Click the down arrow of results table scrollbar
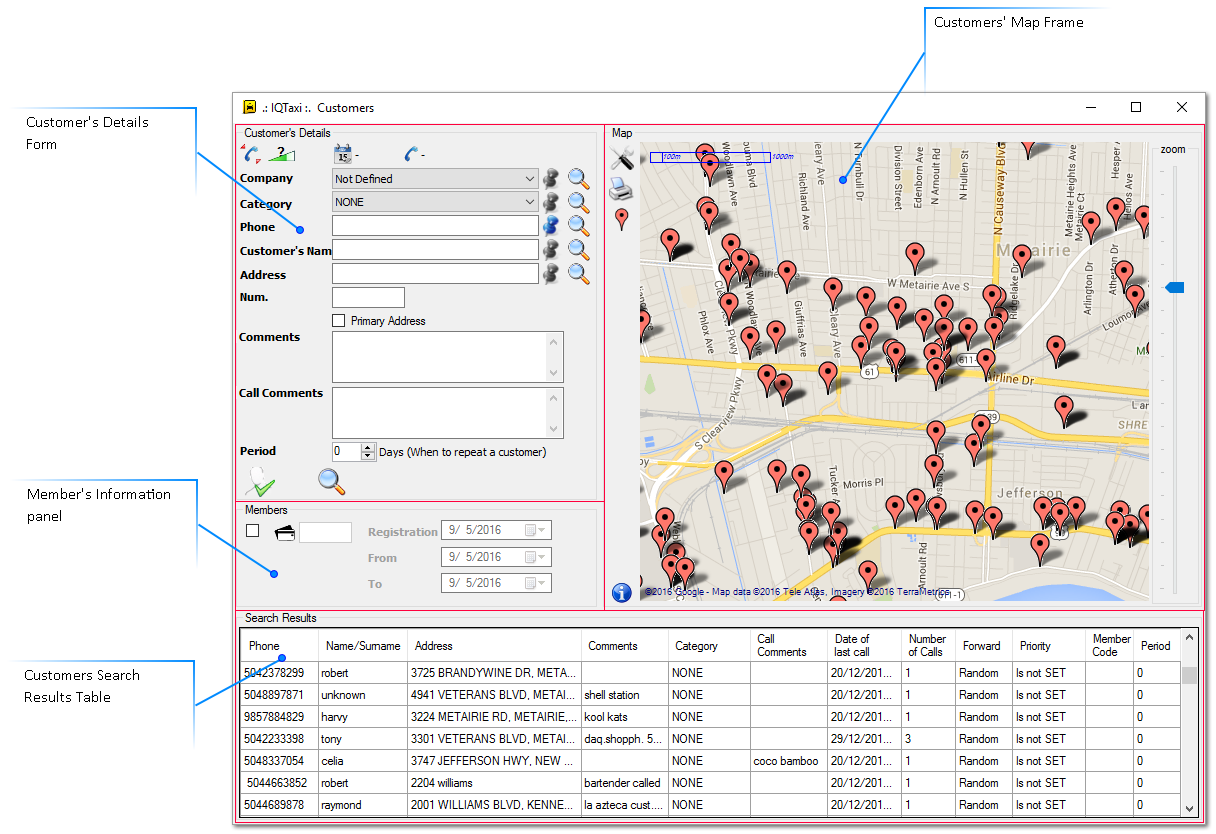 pyautogui.click(x=1189, y=809)
